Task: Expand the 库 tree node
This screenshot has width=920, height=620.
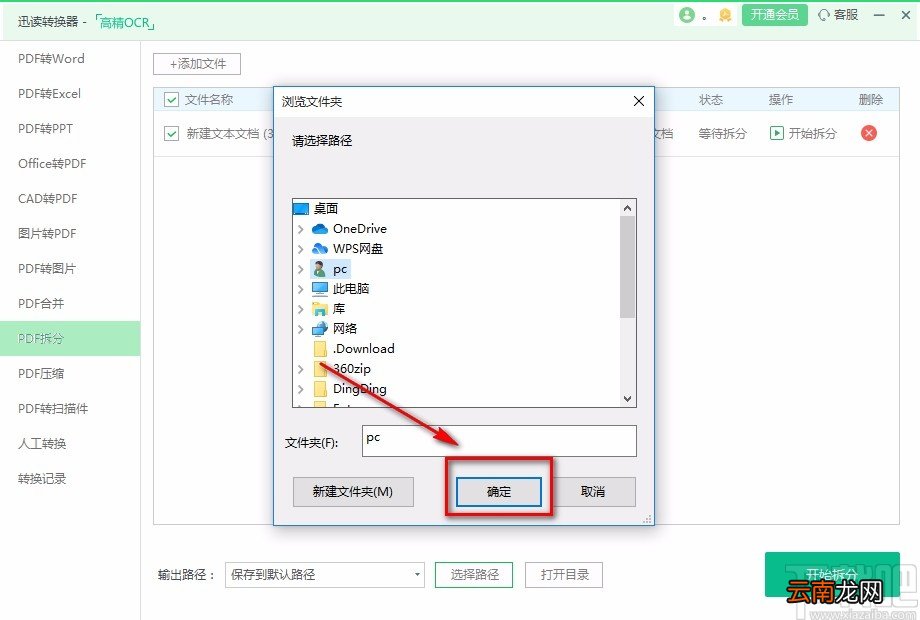Action: [301, 309]
